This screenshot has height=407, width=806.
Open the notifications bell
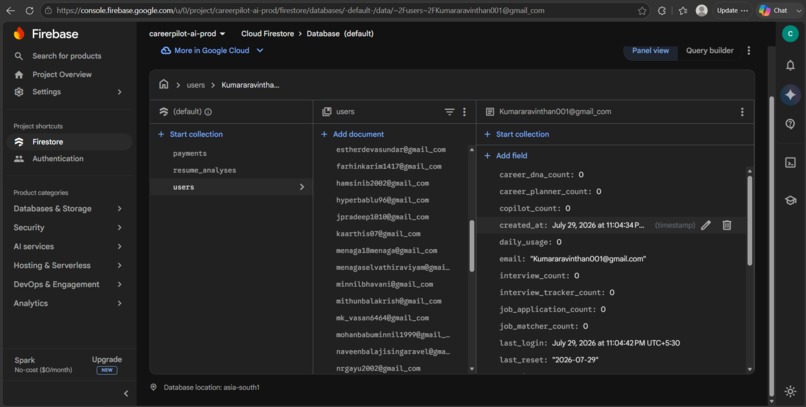tap(790, 65)
